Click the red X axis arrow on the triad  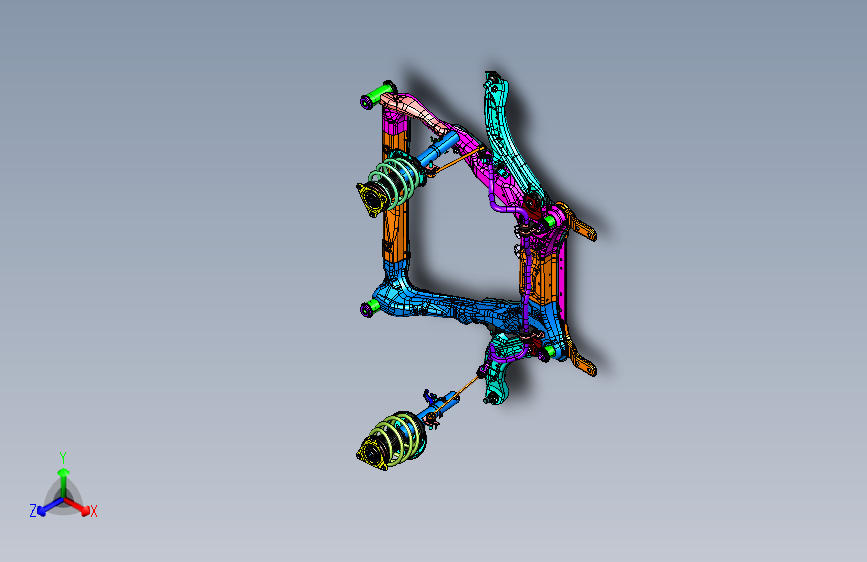tap(79, 506)
